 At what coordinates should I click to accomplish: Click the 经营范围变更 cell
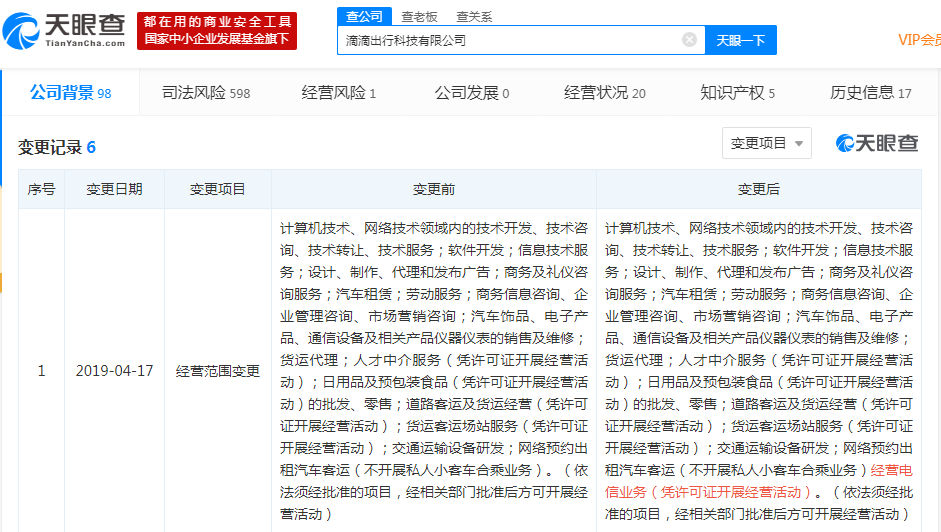tap(217, 371)
